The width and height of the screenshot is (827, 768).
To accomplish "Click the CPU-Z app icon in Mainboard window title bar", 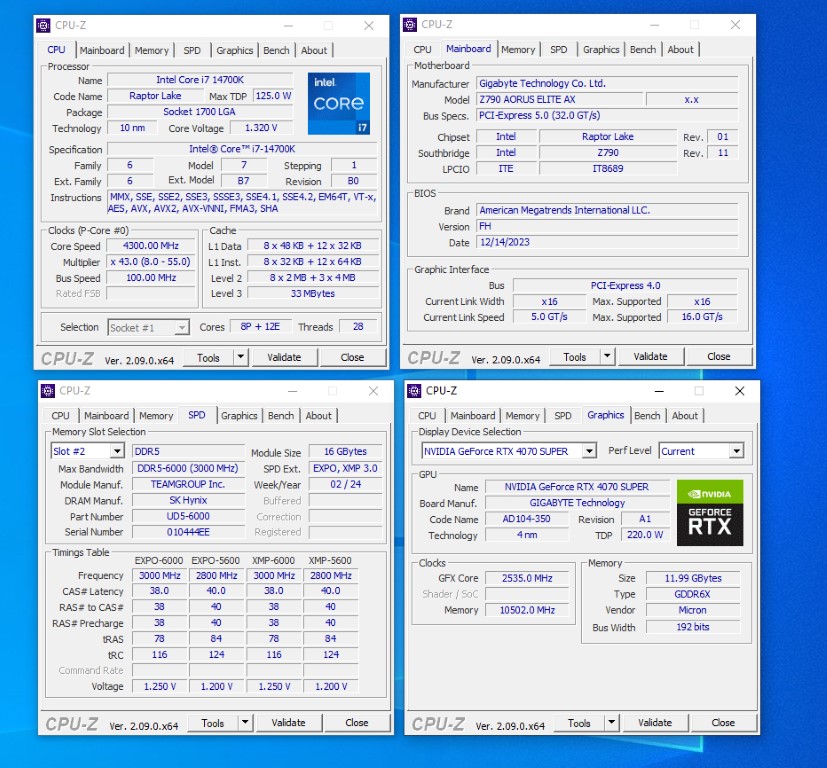I will click(410, 24).
